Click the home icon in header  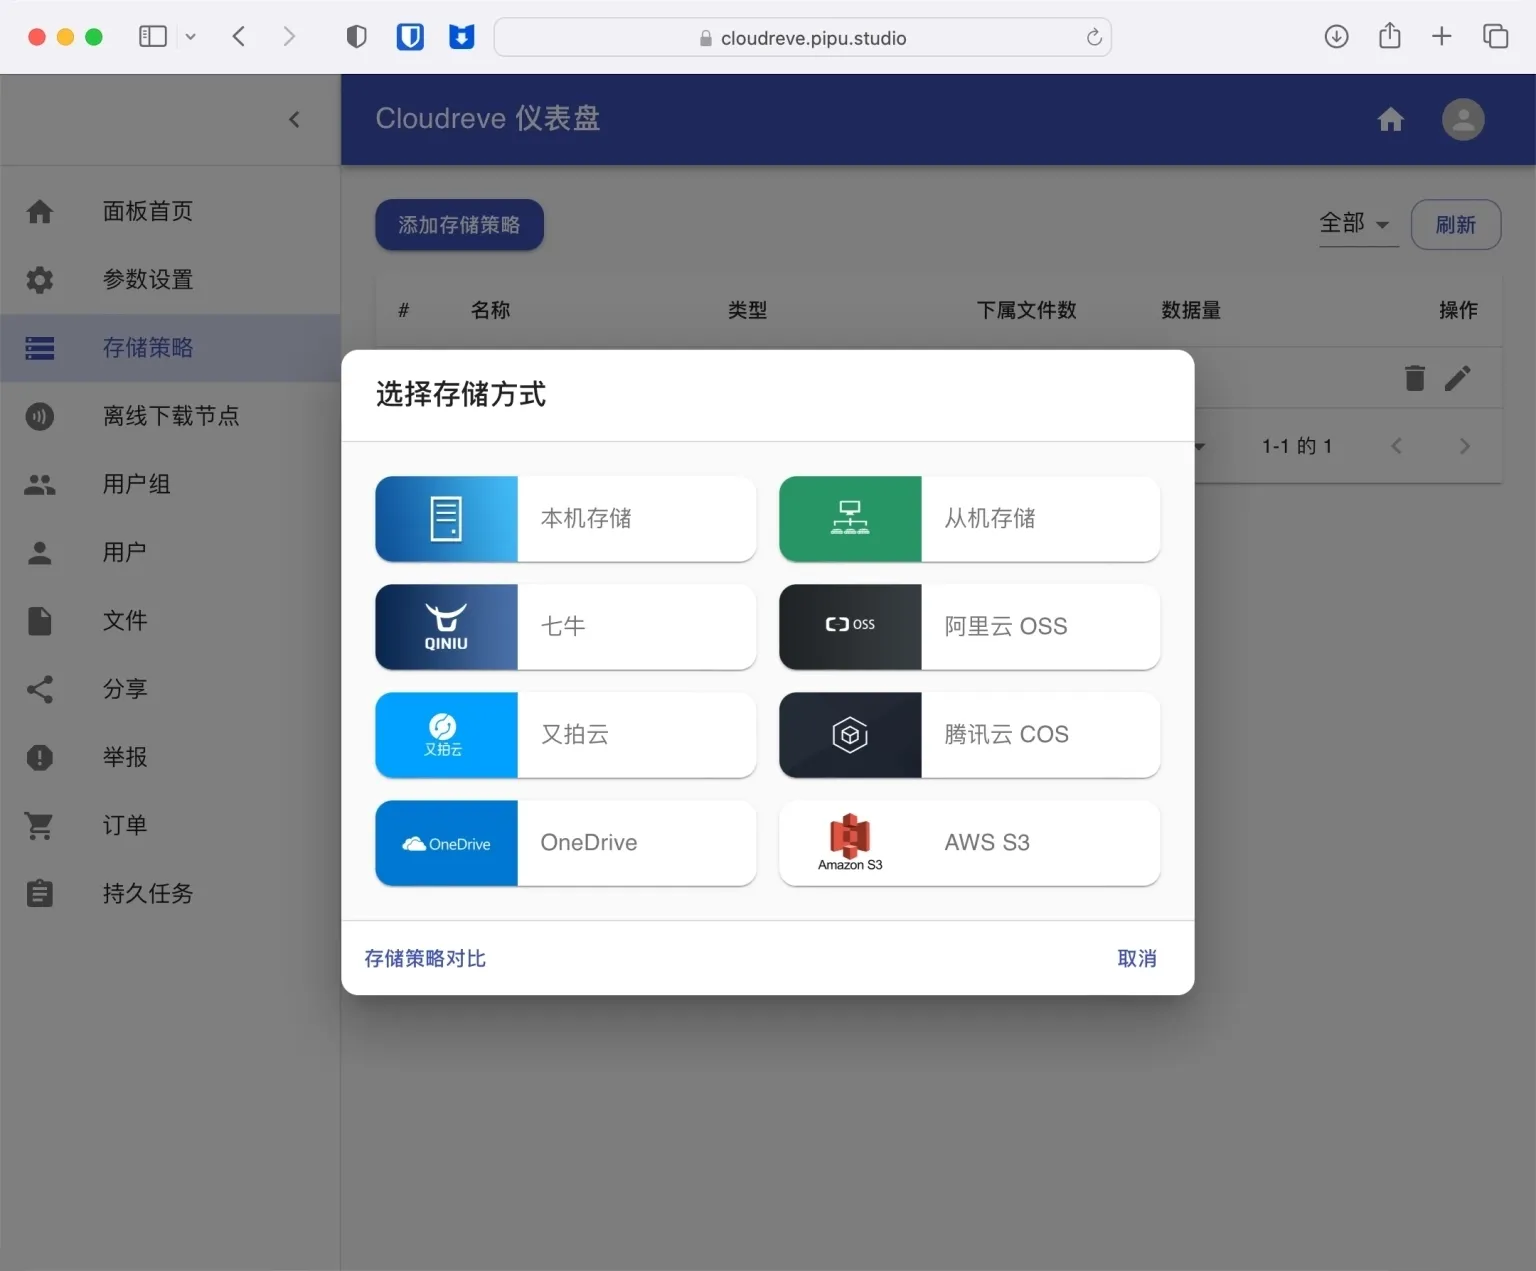tap(1391, 120)
